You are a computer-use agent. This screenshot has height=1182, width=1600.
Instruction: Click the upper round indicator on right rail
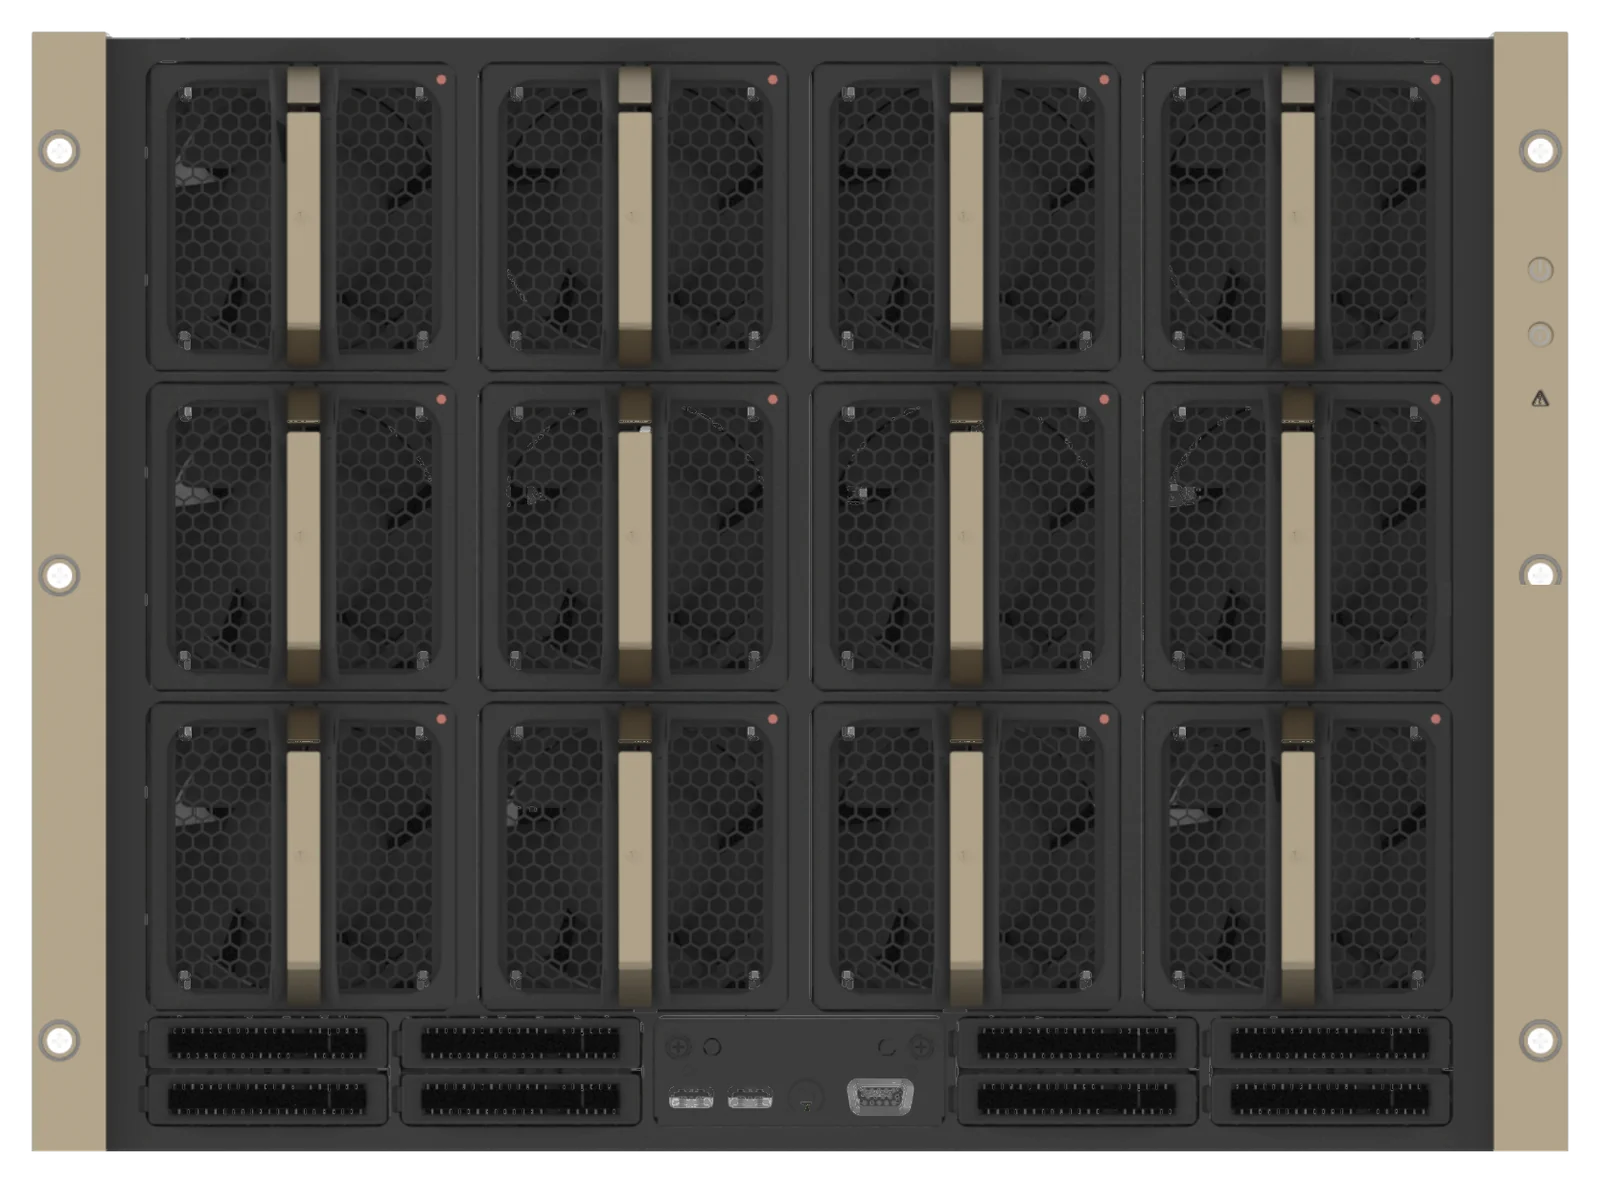(x=1540, y=269)
